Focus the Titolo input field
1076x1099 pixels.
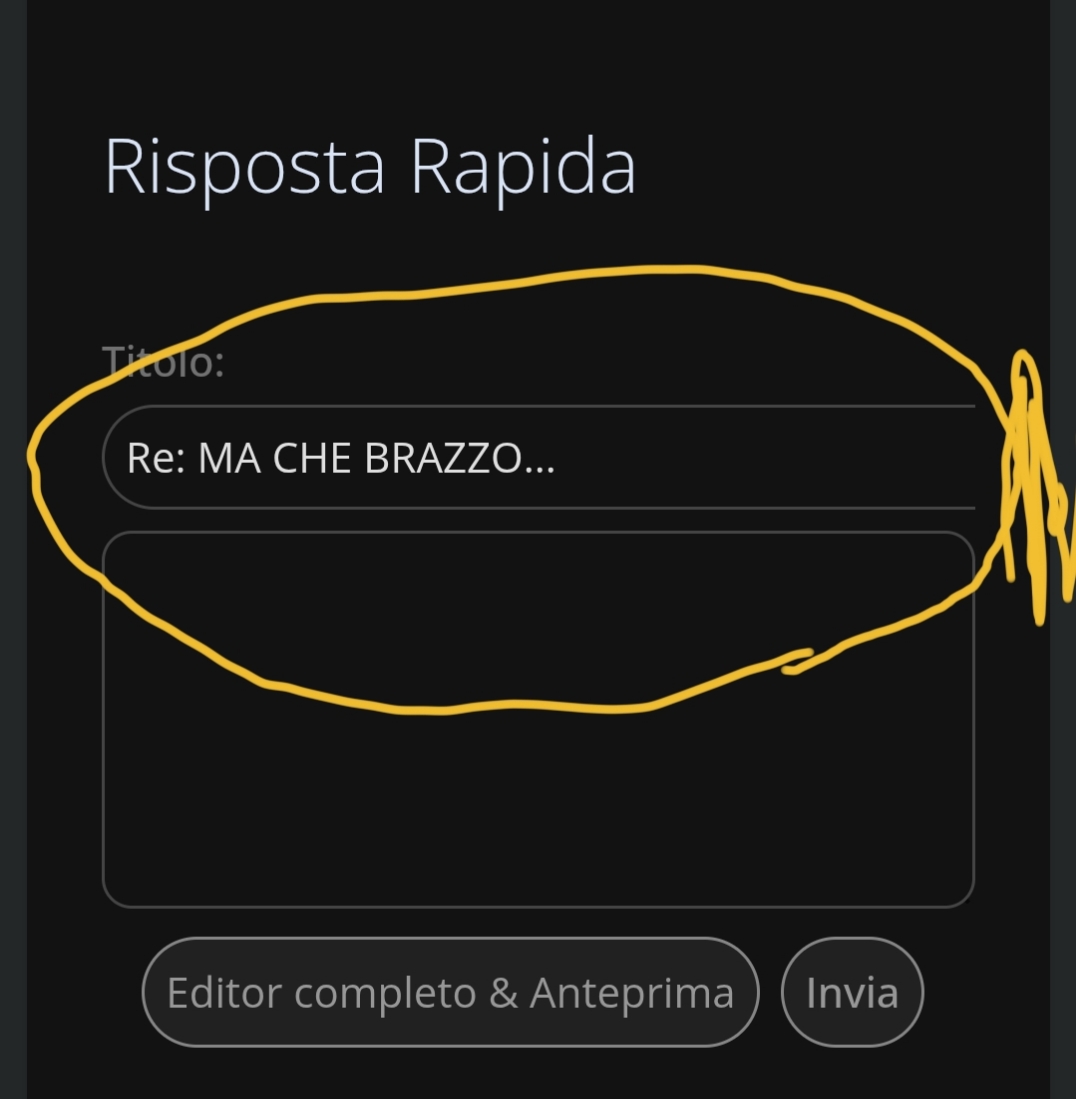point(538,457)
